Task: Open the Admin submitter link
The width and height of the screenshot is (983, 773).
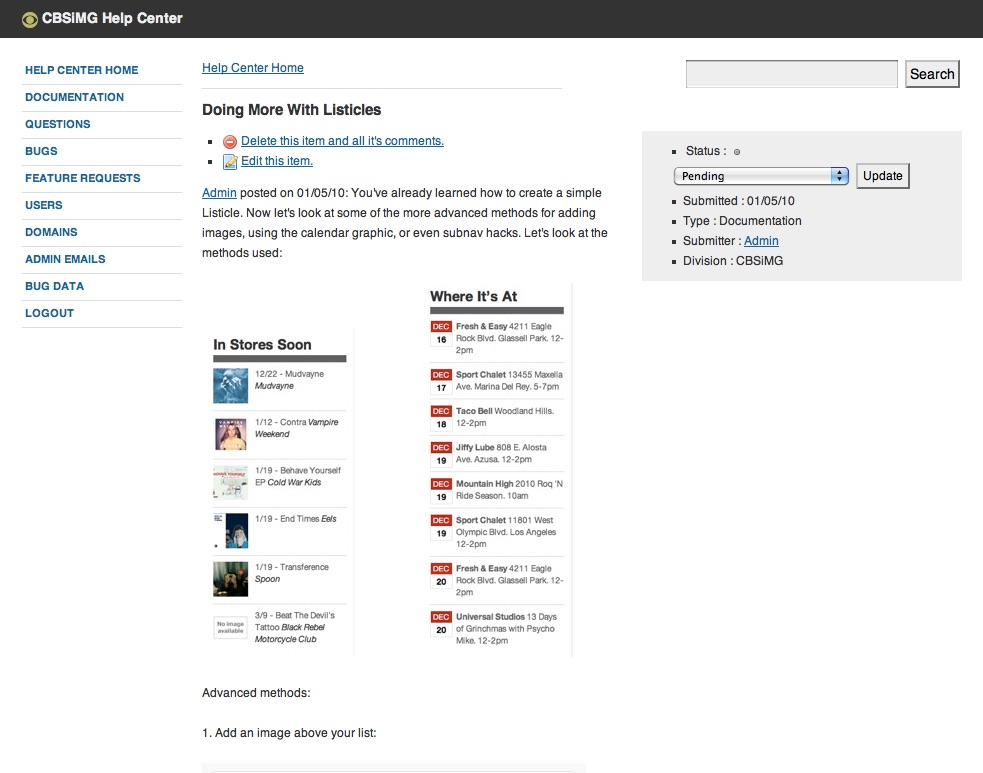Action: [761, 241]
